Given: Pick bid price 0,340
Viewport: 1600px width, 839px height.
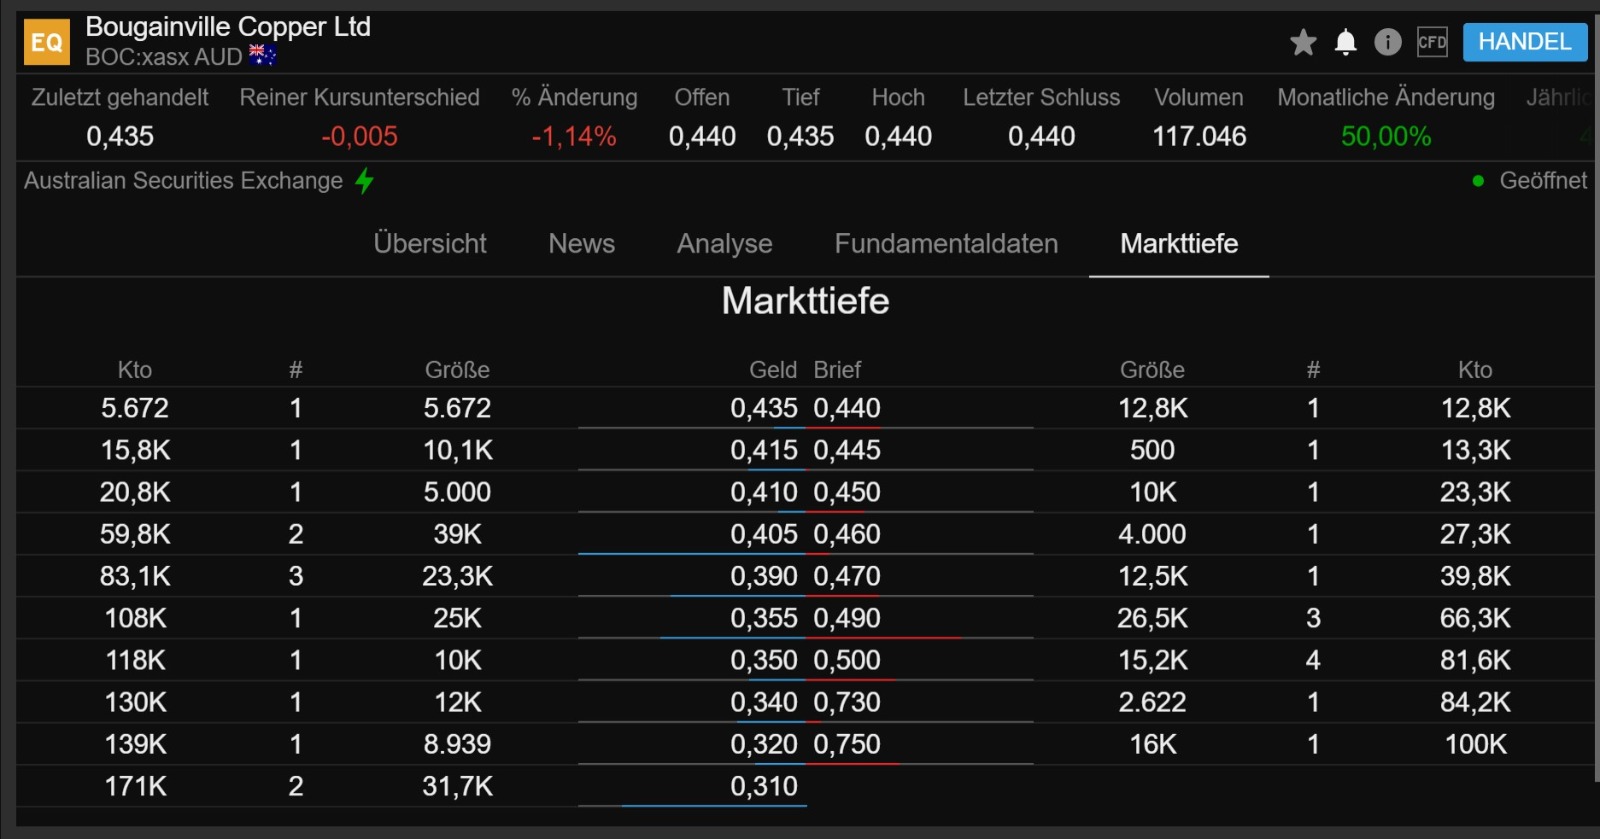Looking at the screenshot, I should pyautogui.click(x=764, y=702).
